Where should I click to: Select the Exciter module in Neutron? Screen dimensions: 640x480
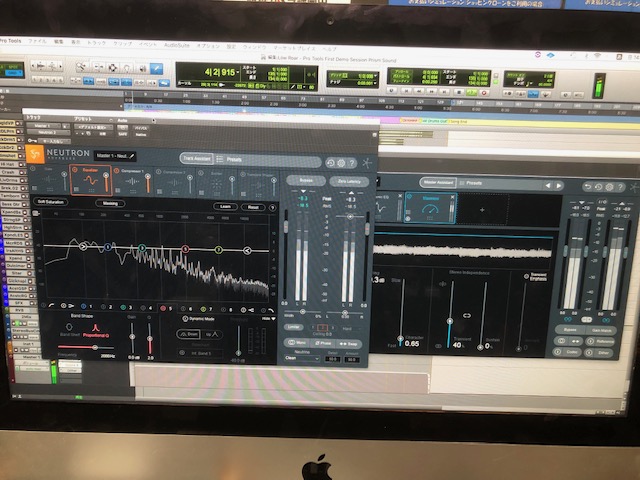(x=216, y=184)
